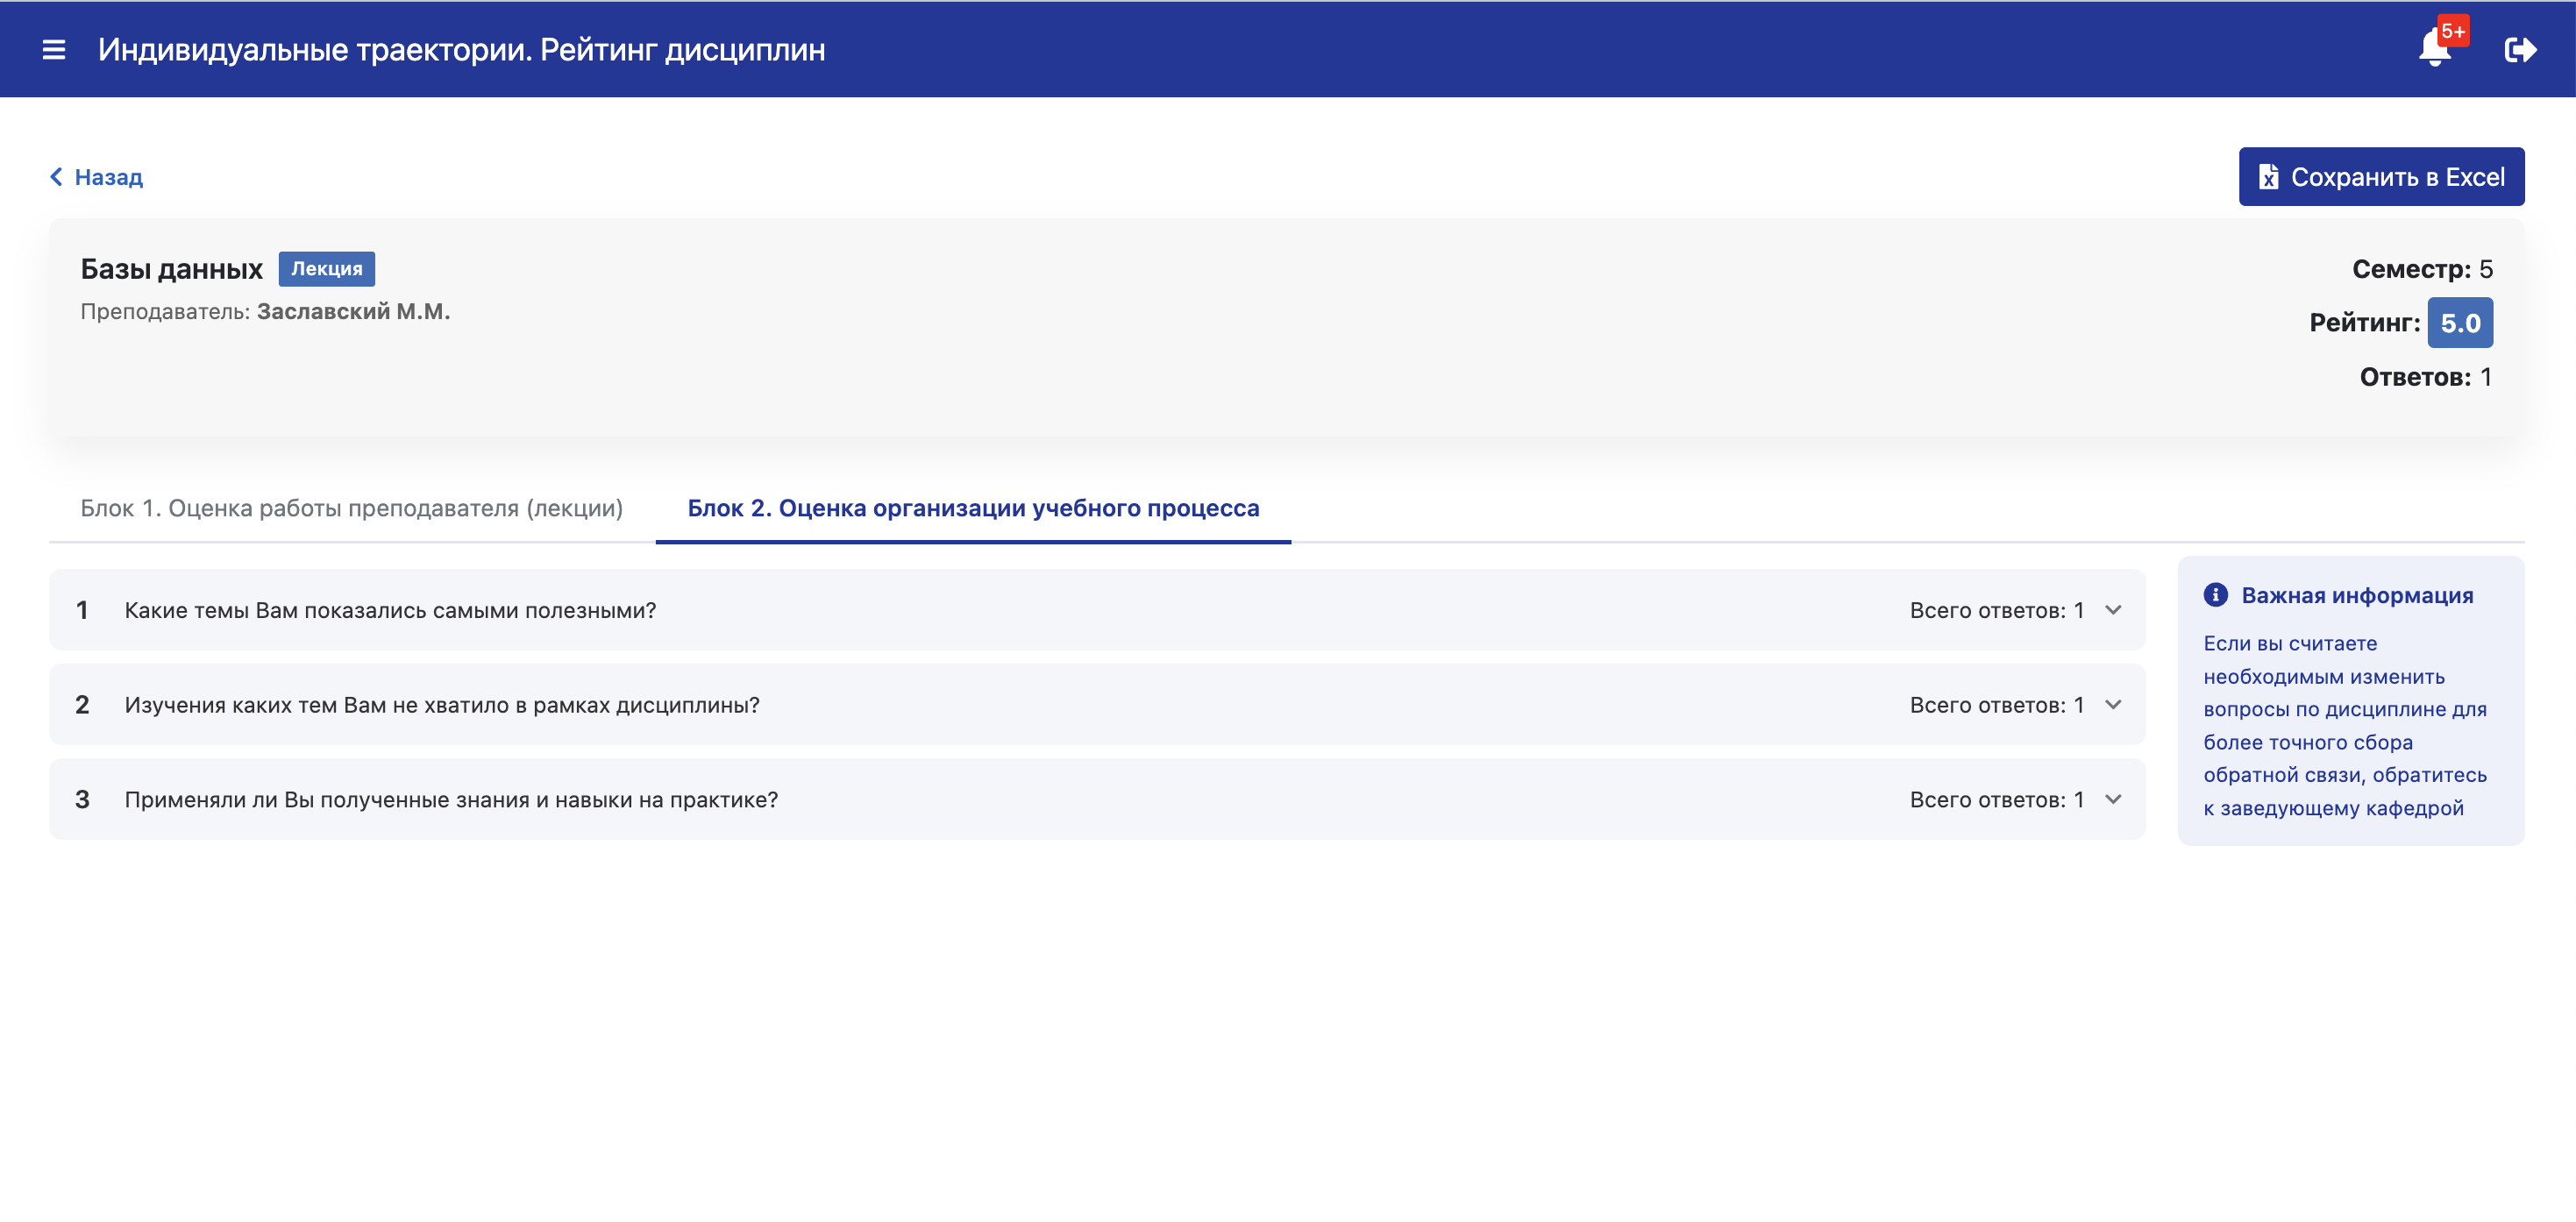This screenshot has height=1222, width=2576.
Task: Click teacher name Заславский М.М.
Action: 353,312
